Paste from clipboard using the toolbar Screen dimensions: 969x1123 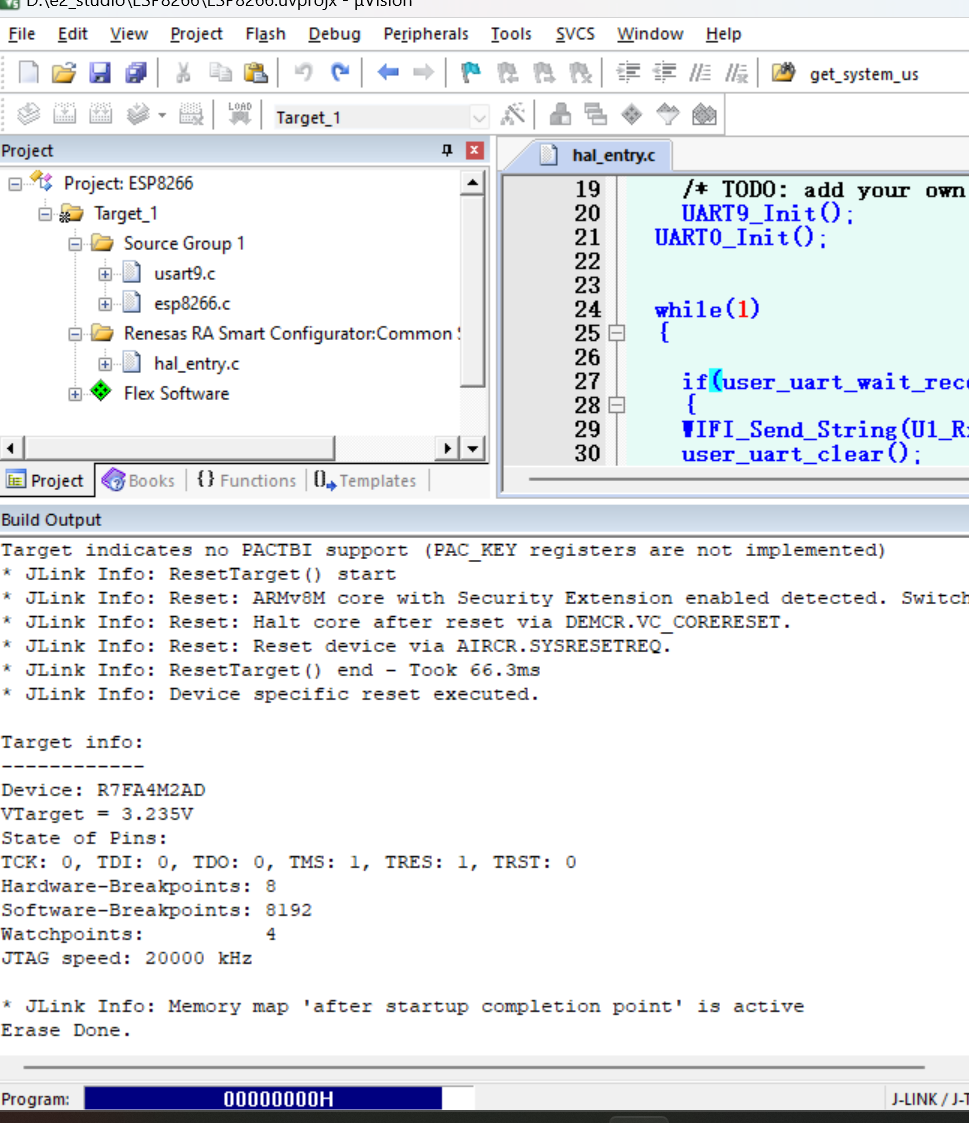pos(255,72)
